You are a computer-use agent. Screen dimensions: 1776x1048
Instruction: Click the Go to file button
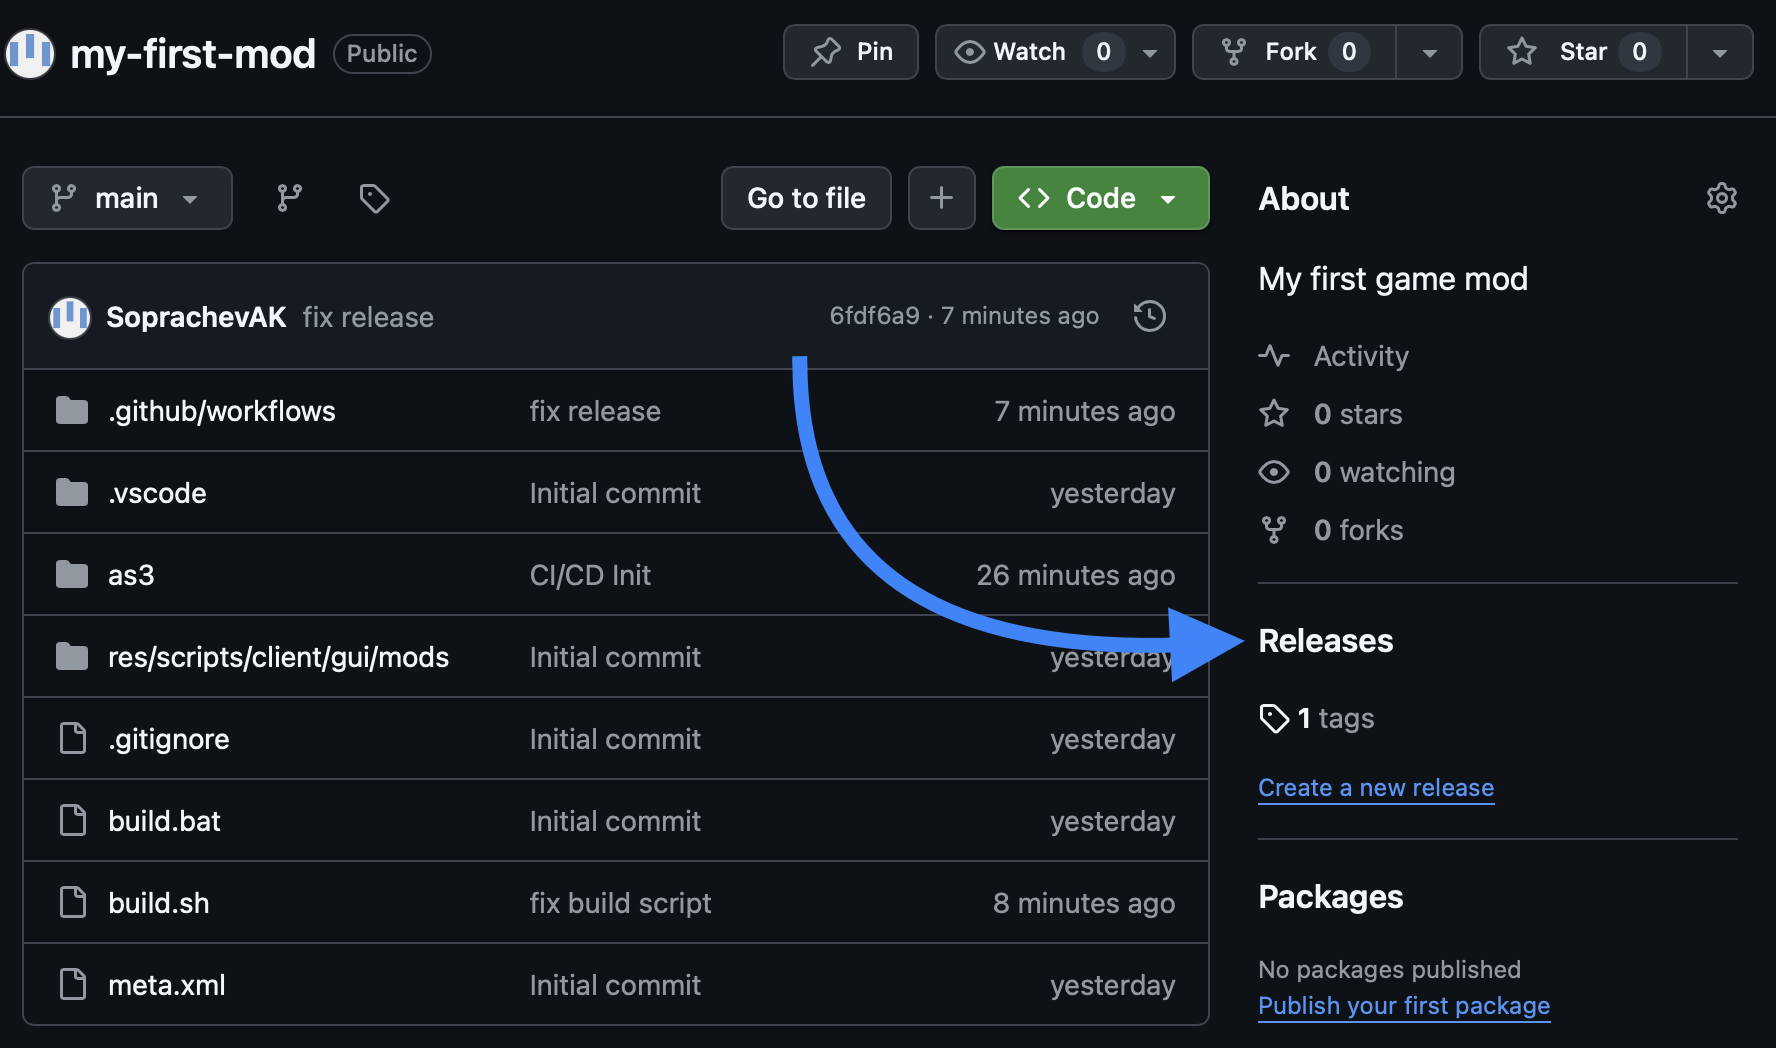806,198
